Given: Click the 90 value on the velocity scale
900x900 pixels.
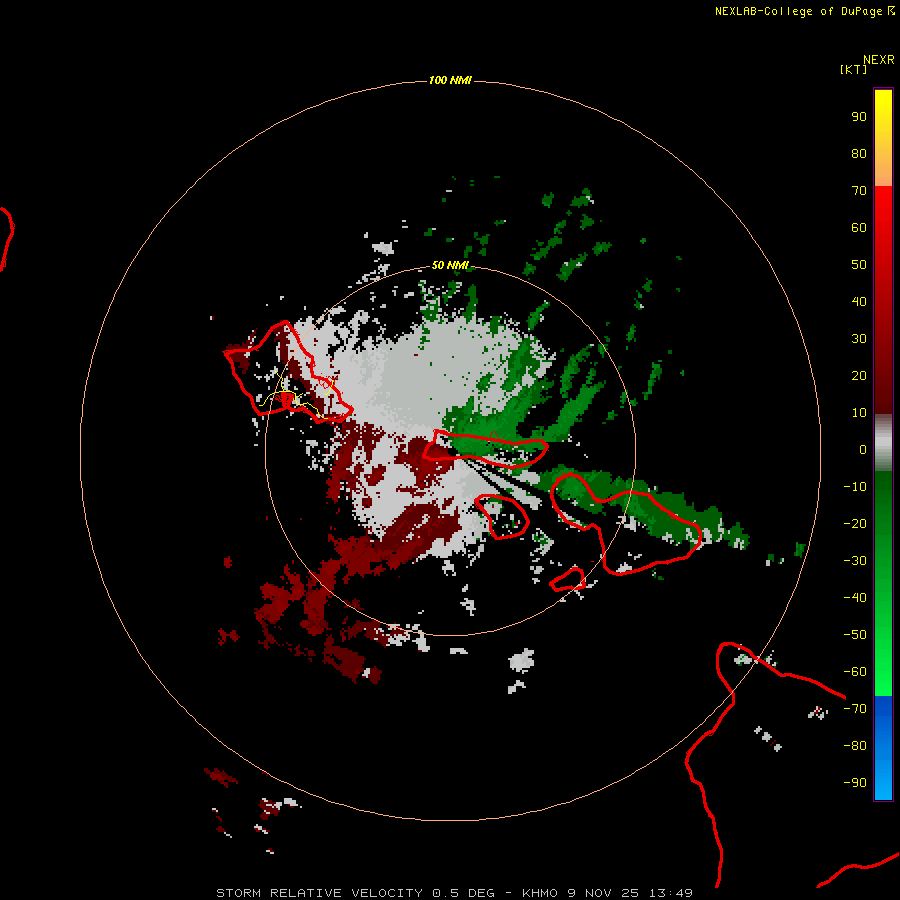Looking at the screenshot, I should (x=859, y=117).
